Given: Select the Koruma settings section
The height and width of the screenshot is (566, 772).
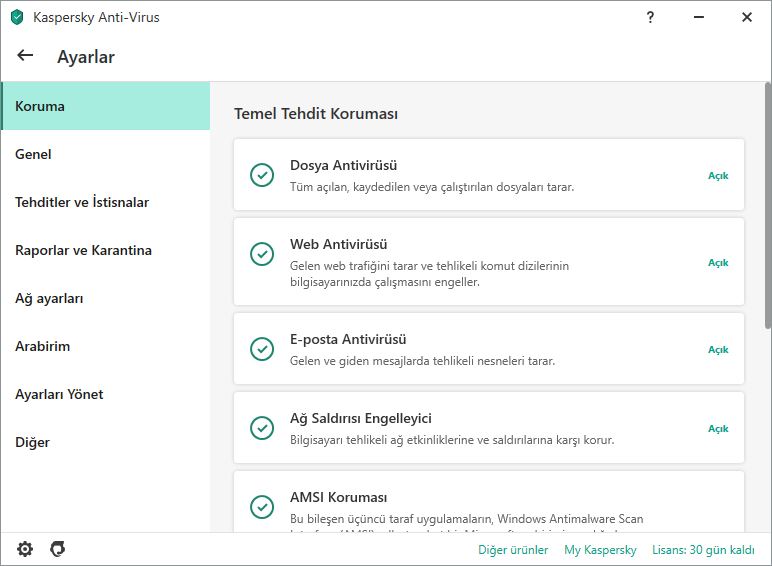Looking at the screenshot, I should (106, 106).
